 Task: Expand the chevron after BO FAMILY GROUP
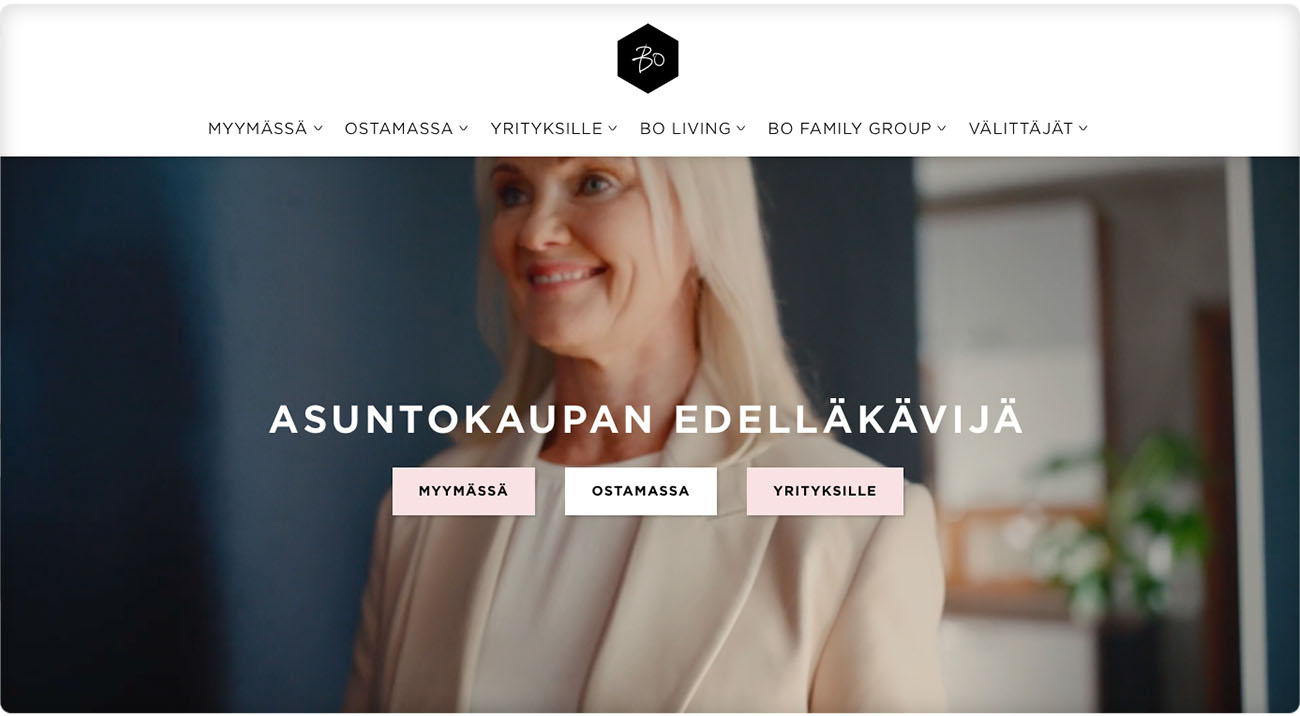[x=941, y=128]
